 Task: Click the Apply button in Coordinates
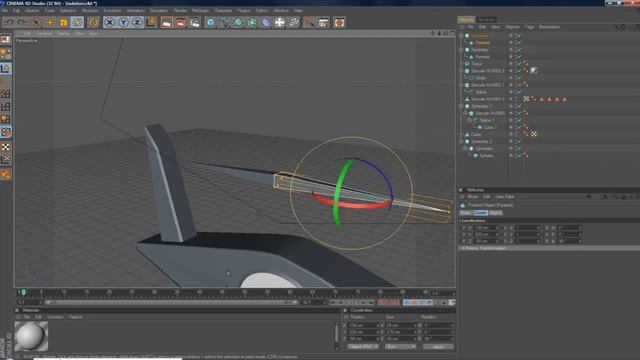[x=438, y=347]
